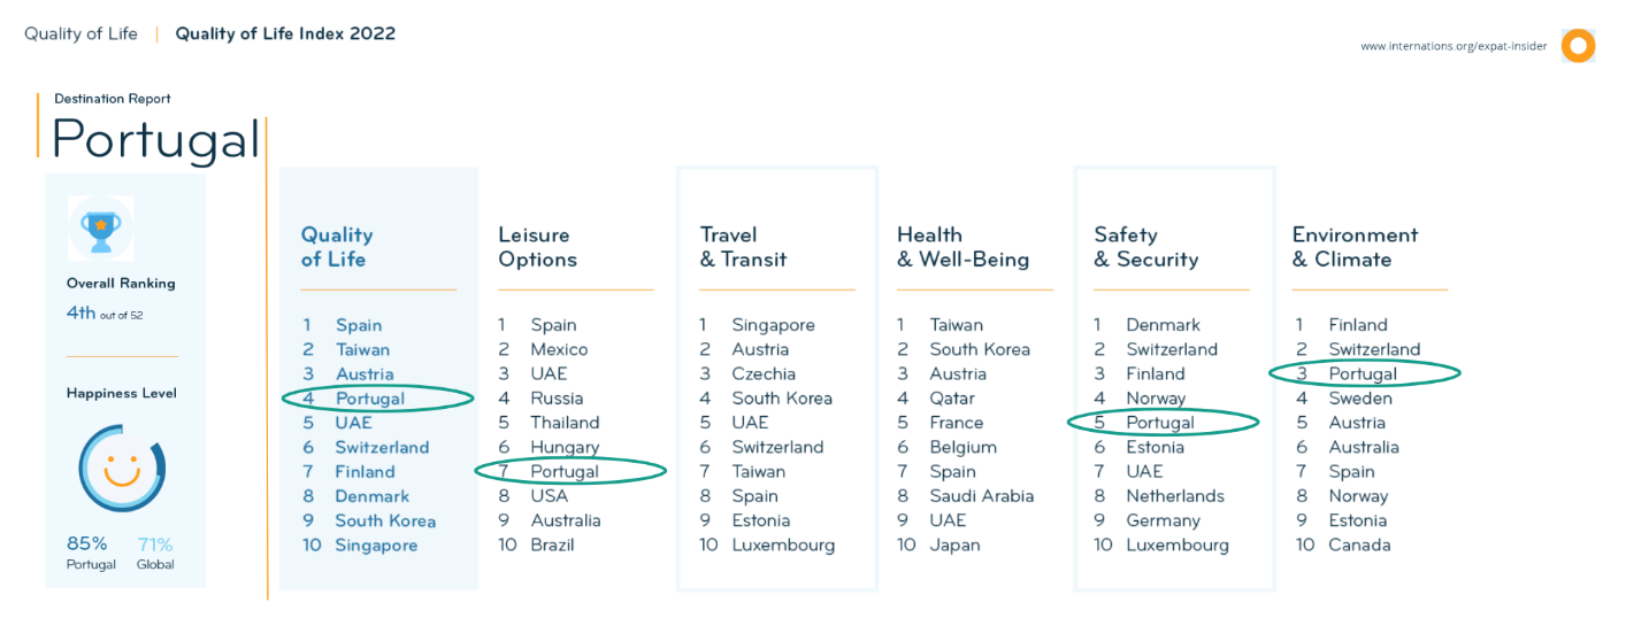
Task: Click the circled Portugal in Quality of Life list
Action: point(370,398)
